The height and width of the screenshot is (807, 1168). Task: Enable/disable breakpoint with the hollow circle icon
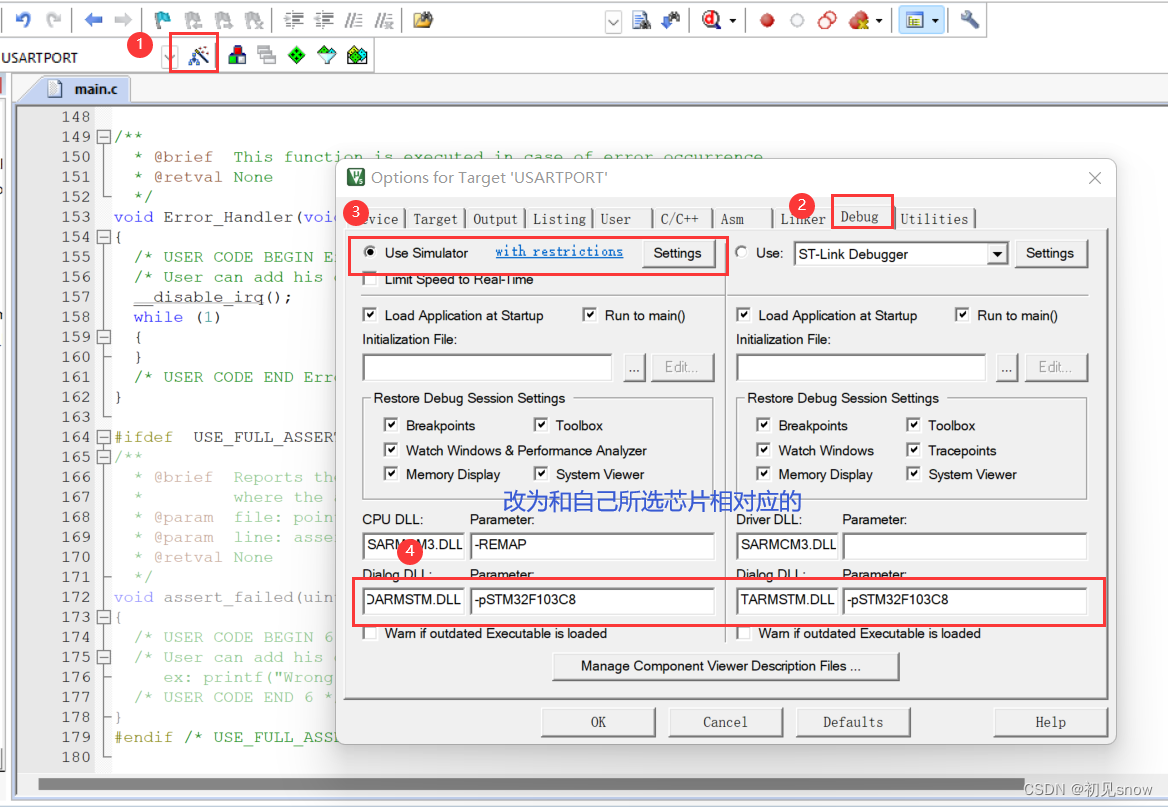[797, 20]
